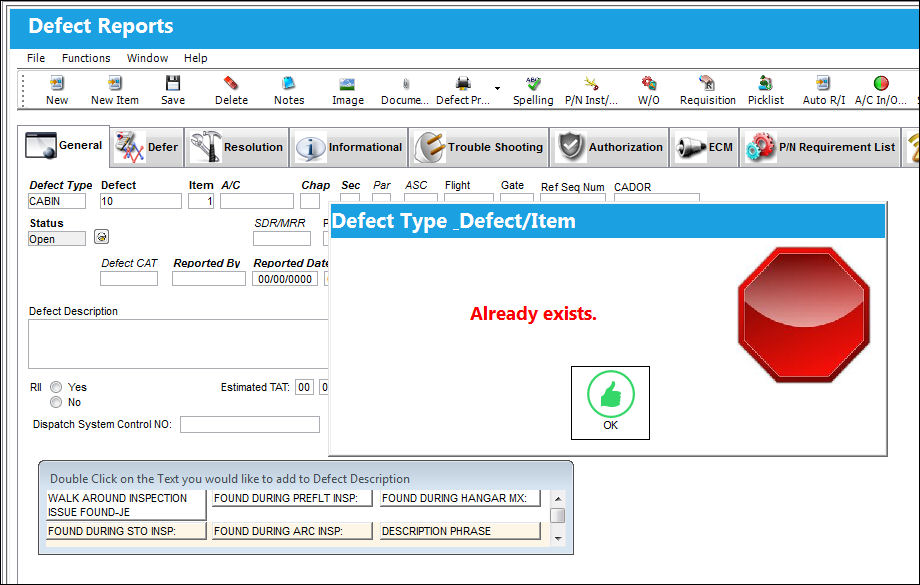This screenshot has width=920, height=585.
Task: Click the Dispatch System Control NO field
Action: coord(250,424)
